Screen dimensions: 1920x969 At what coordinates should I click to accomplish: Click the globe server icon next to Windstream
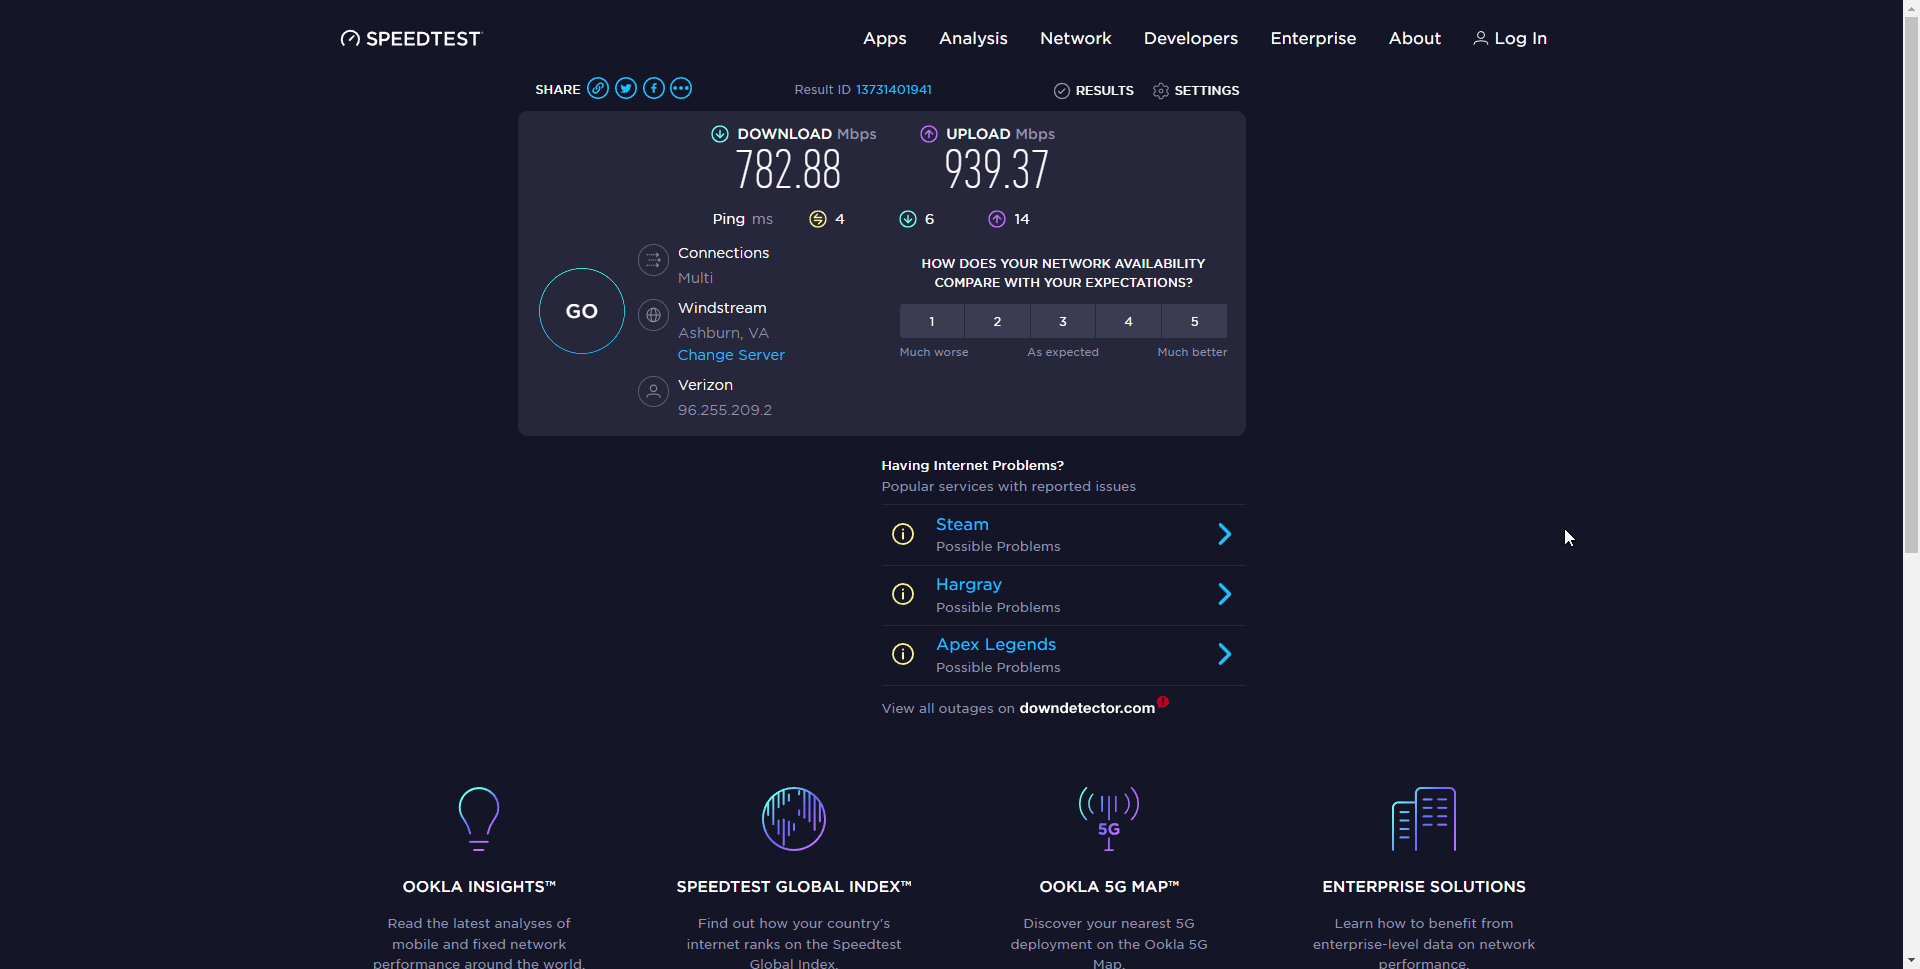tap(653, 315)
